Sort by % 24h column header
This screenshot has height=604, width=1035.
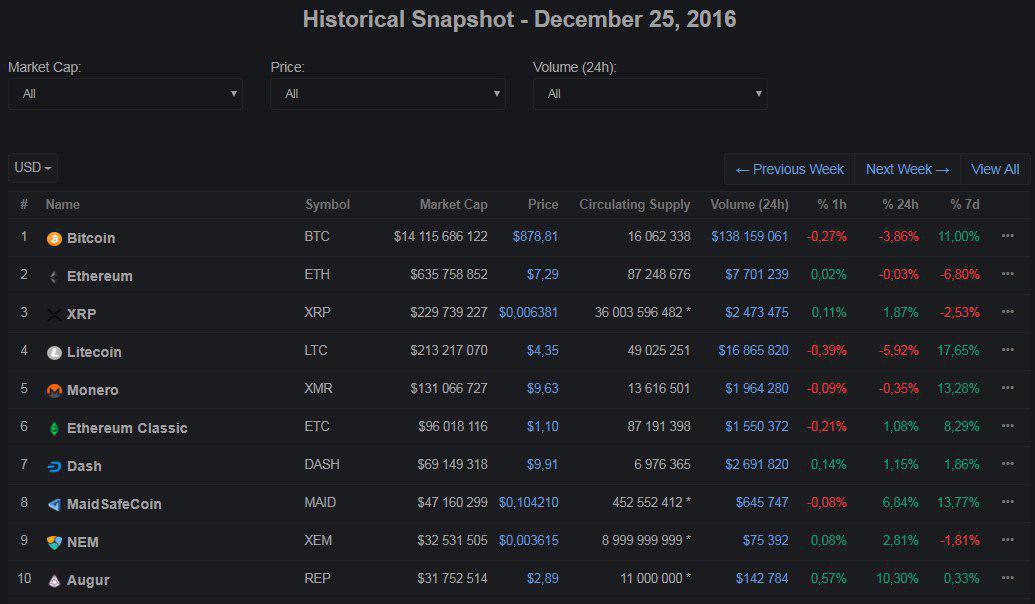coord(900,205)
